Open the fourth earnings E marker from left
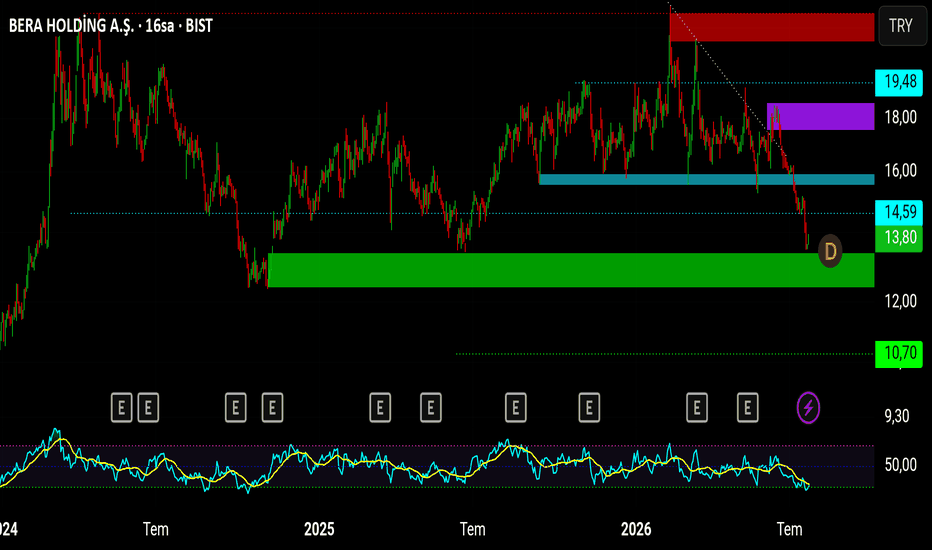 click(272, 408)
